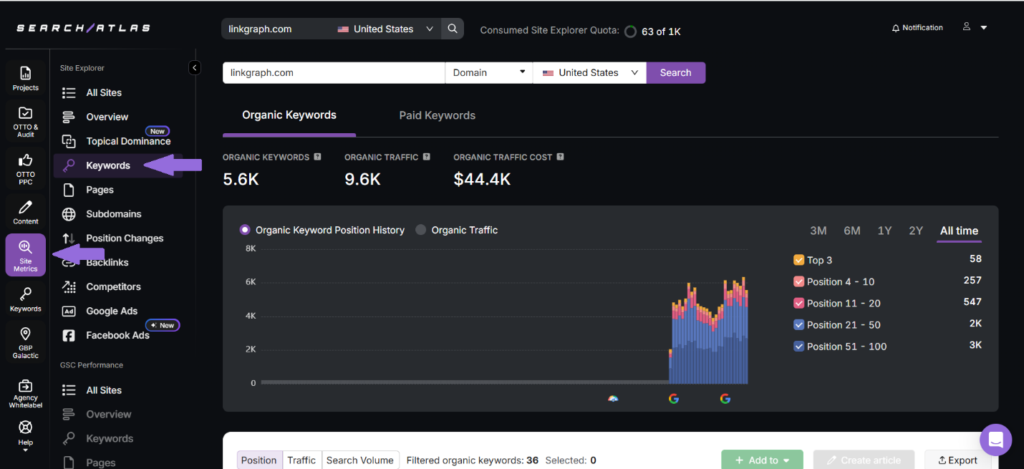Open Site Explorer Overview
The height and width of the screenshot is (469, 1024).
pos(107,117)
